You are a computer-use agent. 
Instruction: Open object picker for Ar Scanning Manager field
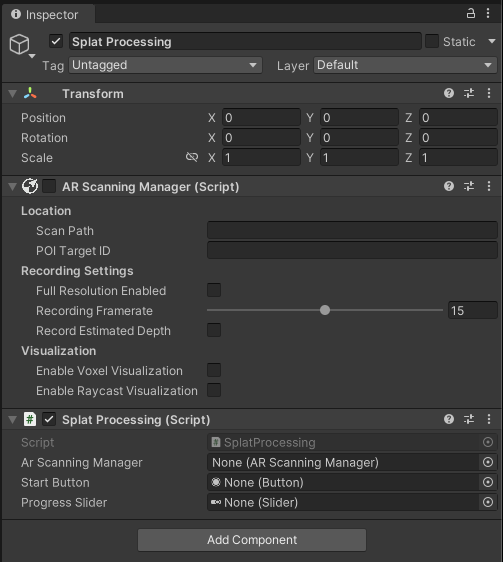click(x=488, y=462)
